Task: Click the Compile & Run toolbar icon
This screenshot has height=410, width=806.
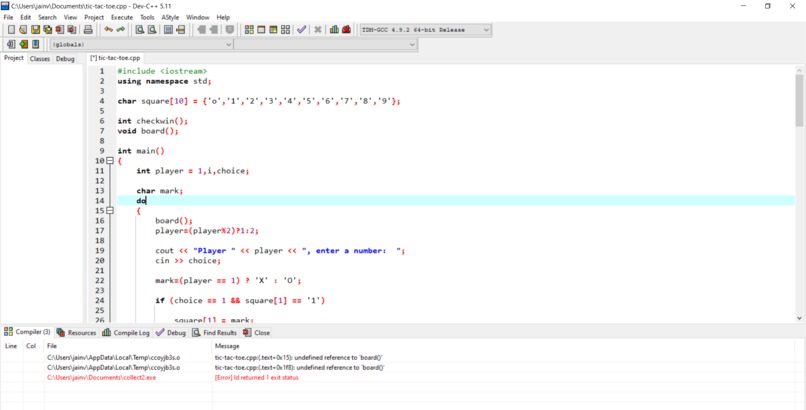Action: [x=273, y=30]
